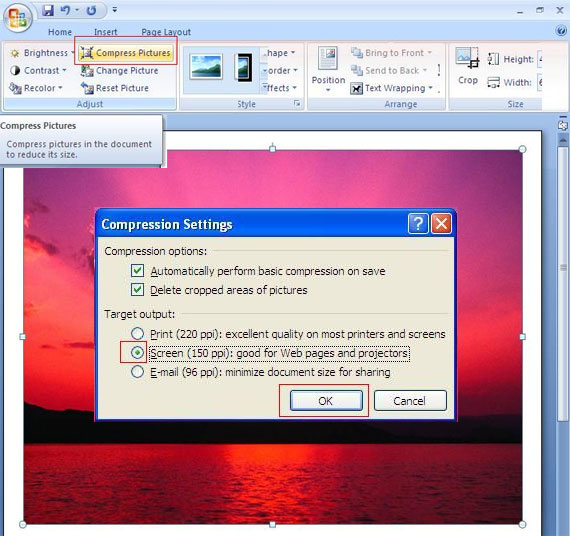Click Change Picture
Viewport: 570px width, 536px height.
pyautogui.click(x=120, y=71)
